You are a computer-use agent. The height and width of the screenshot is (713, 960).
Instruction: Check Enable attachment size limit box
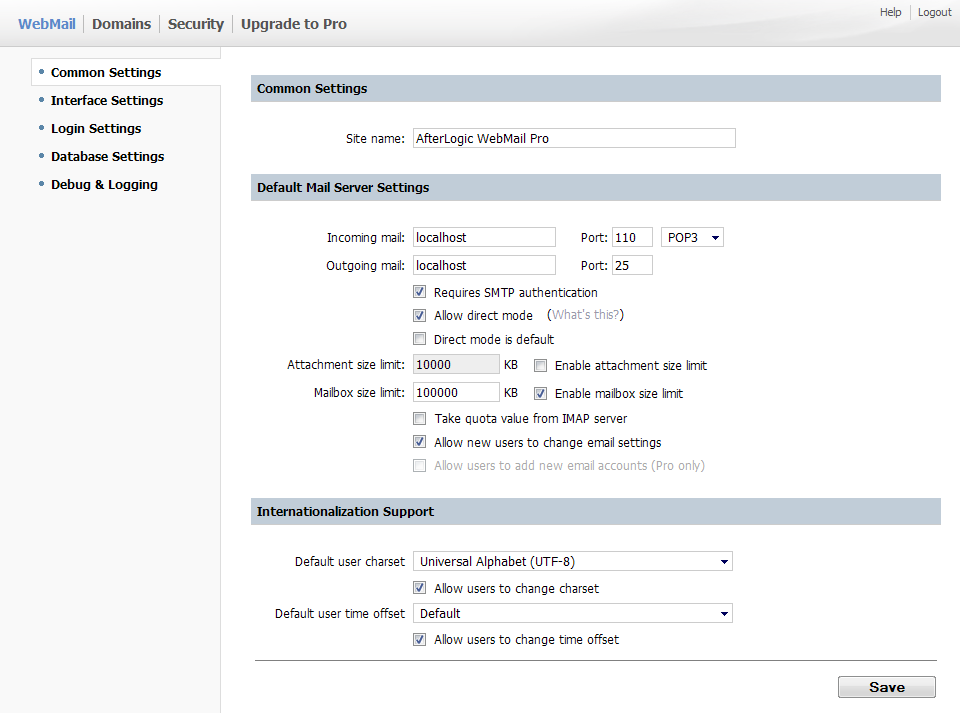pyautogui.click(x=541, y=366)
